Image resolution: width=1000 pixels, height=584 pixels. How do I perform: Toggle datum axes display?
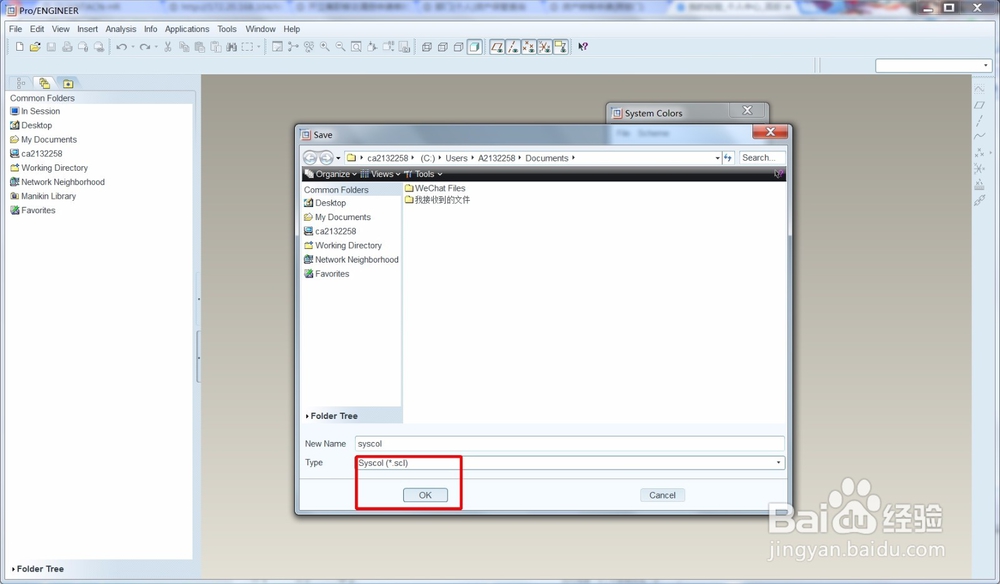(513, 47)
